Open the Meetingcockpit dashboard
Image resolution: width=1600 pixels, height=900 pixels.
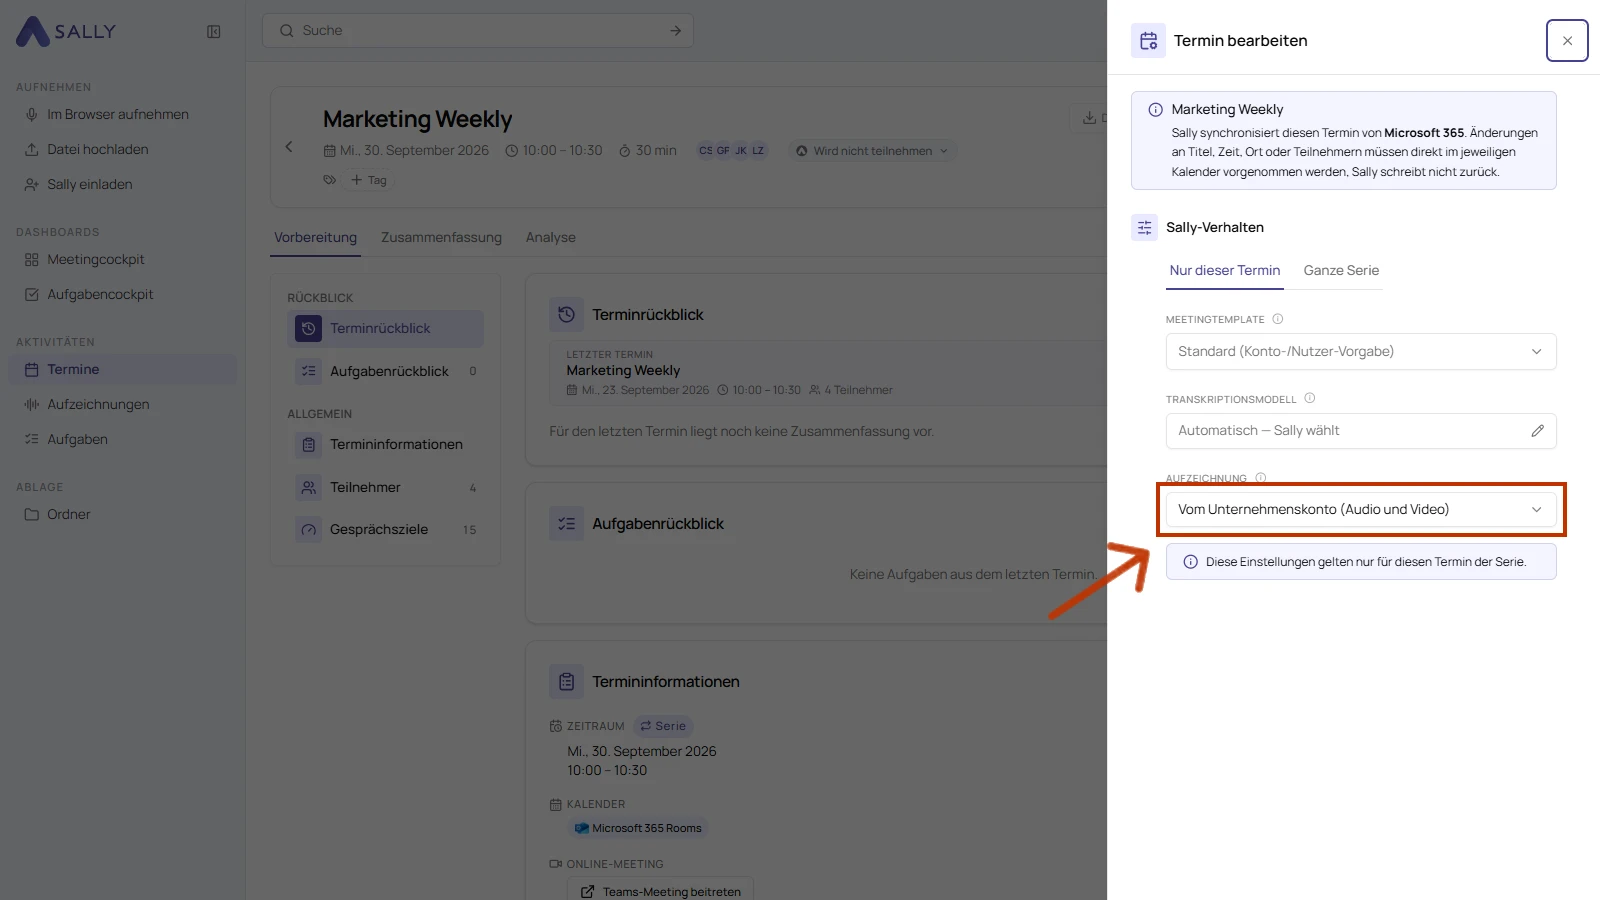tap(123, 260)
